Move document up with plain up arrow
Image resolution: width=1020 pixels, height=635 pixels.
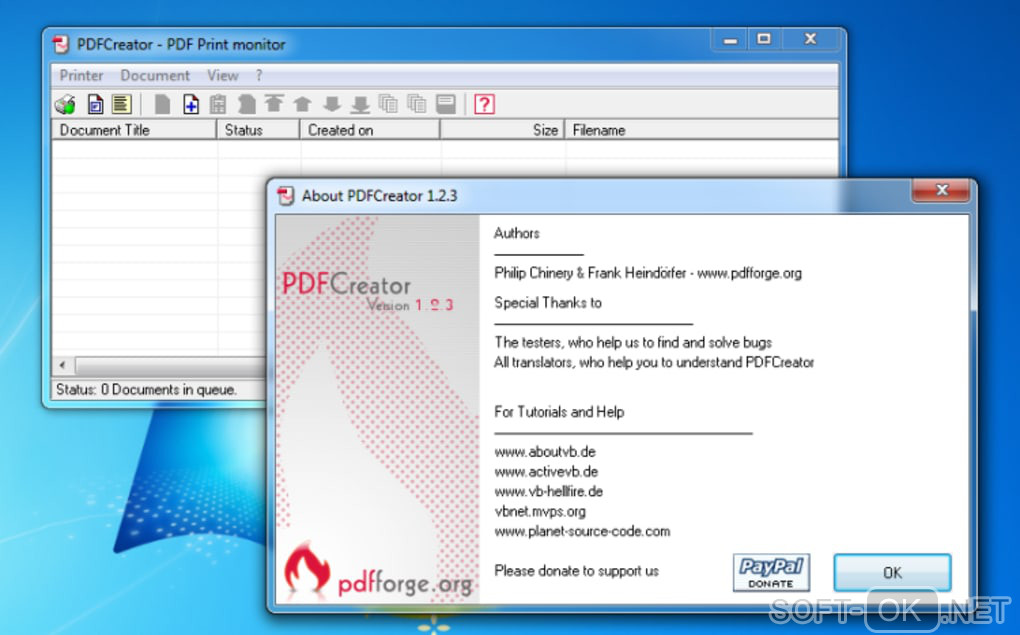tap(302, 104)
